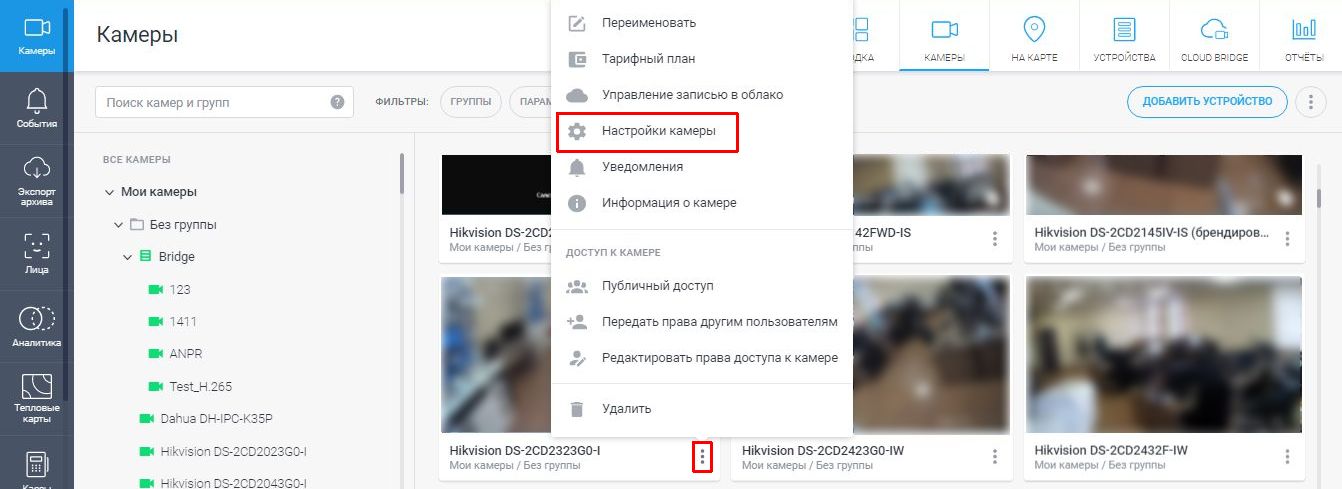The image size is (1342, 489).
Task: Collapse the Bridge device node
Action: (128, 257)
